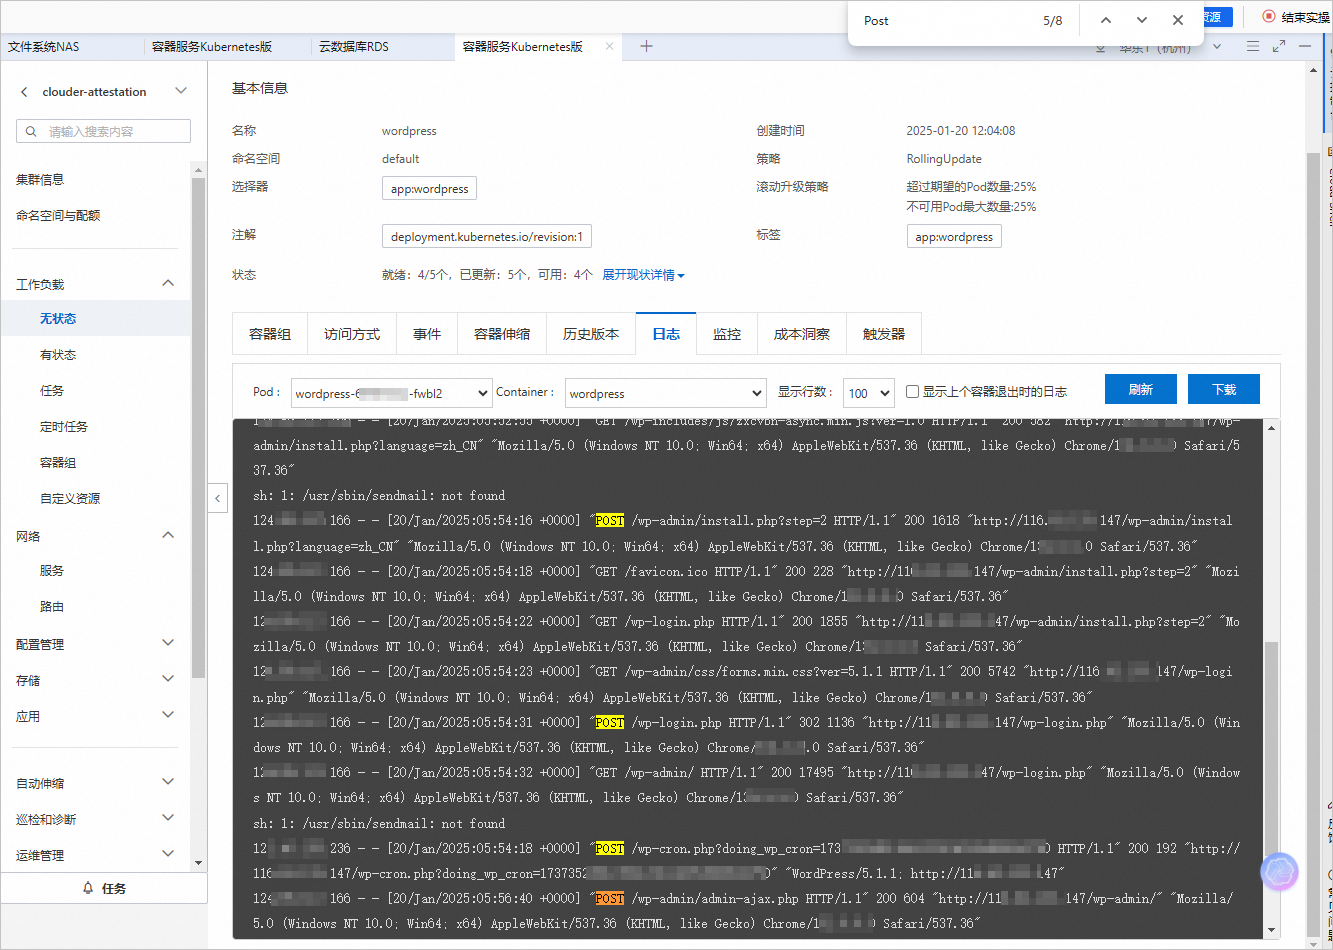
Task: Open the floating purple assistant icon
Action: (1279, 872)
